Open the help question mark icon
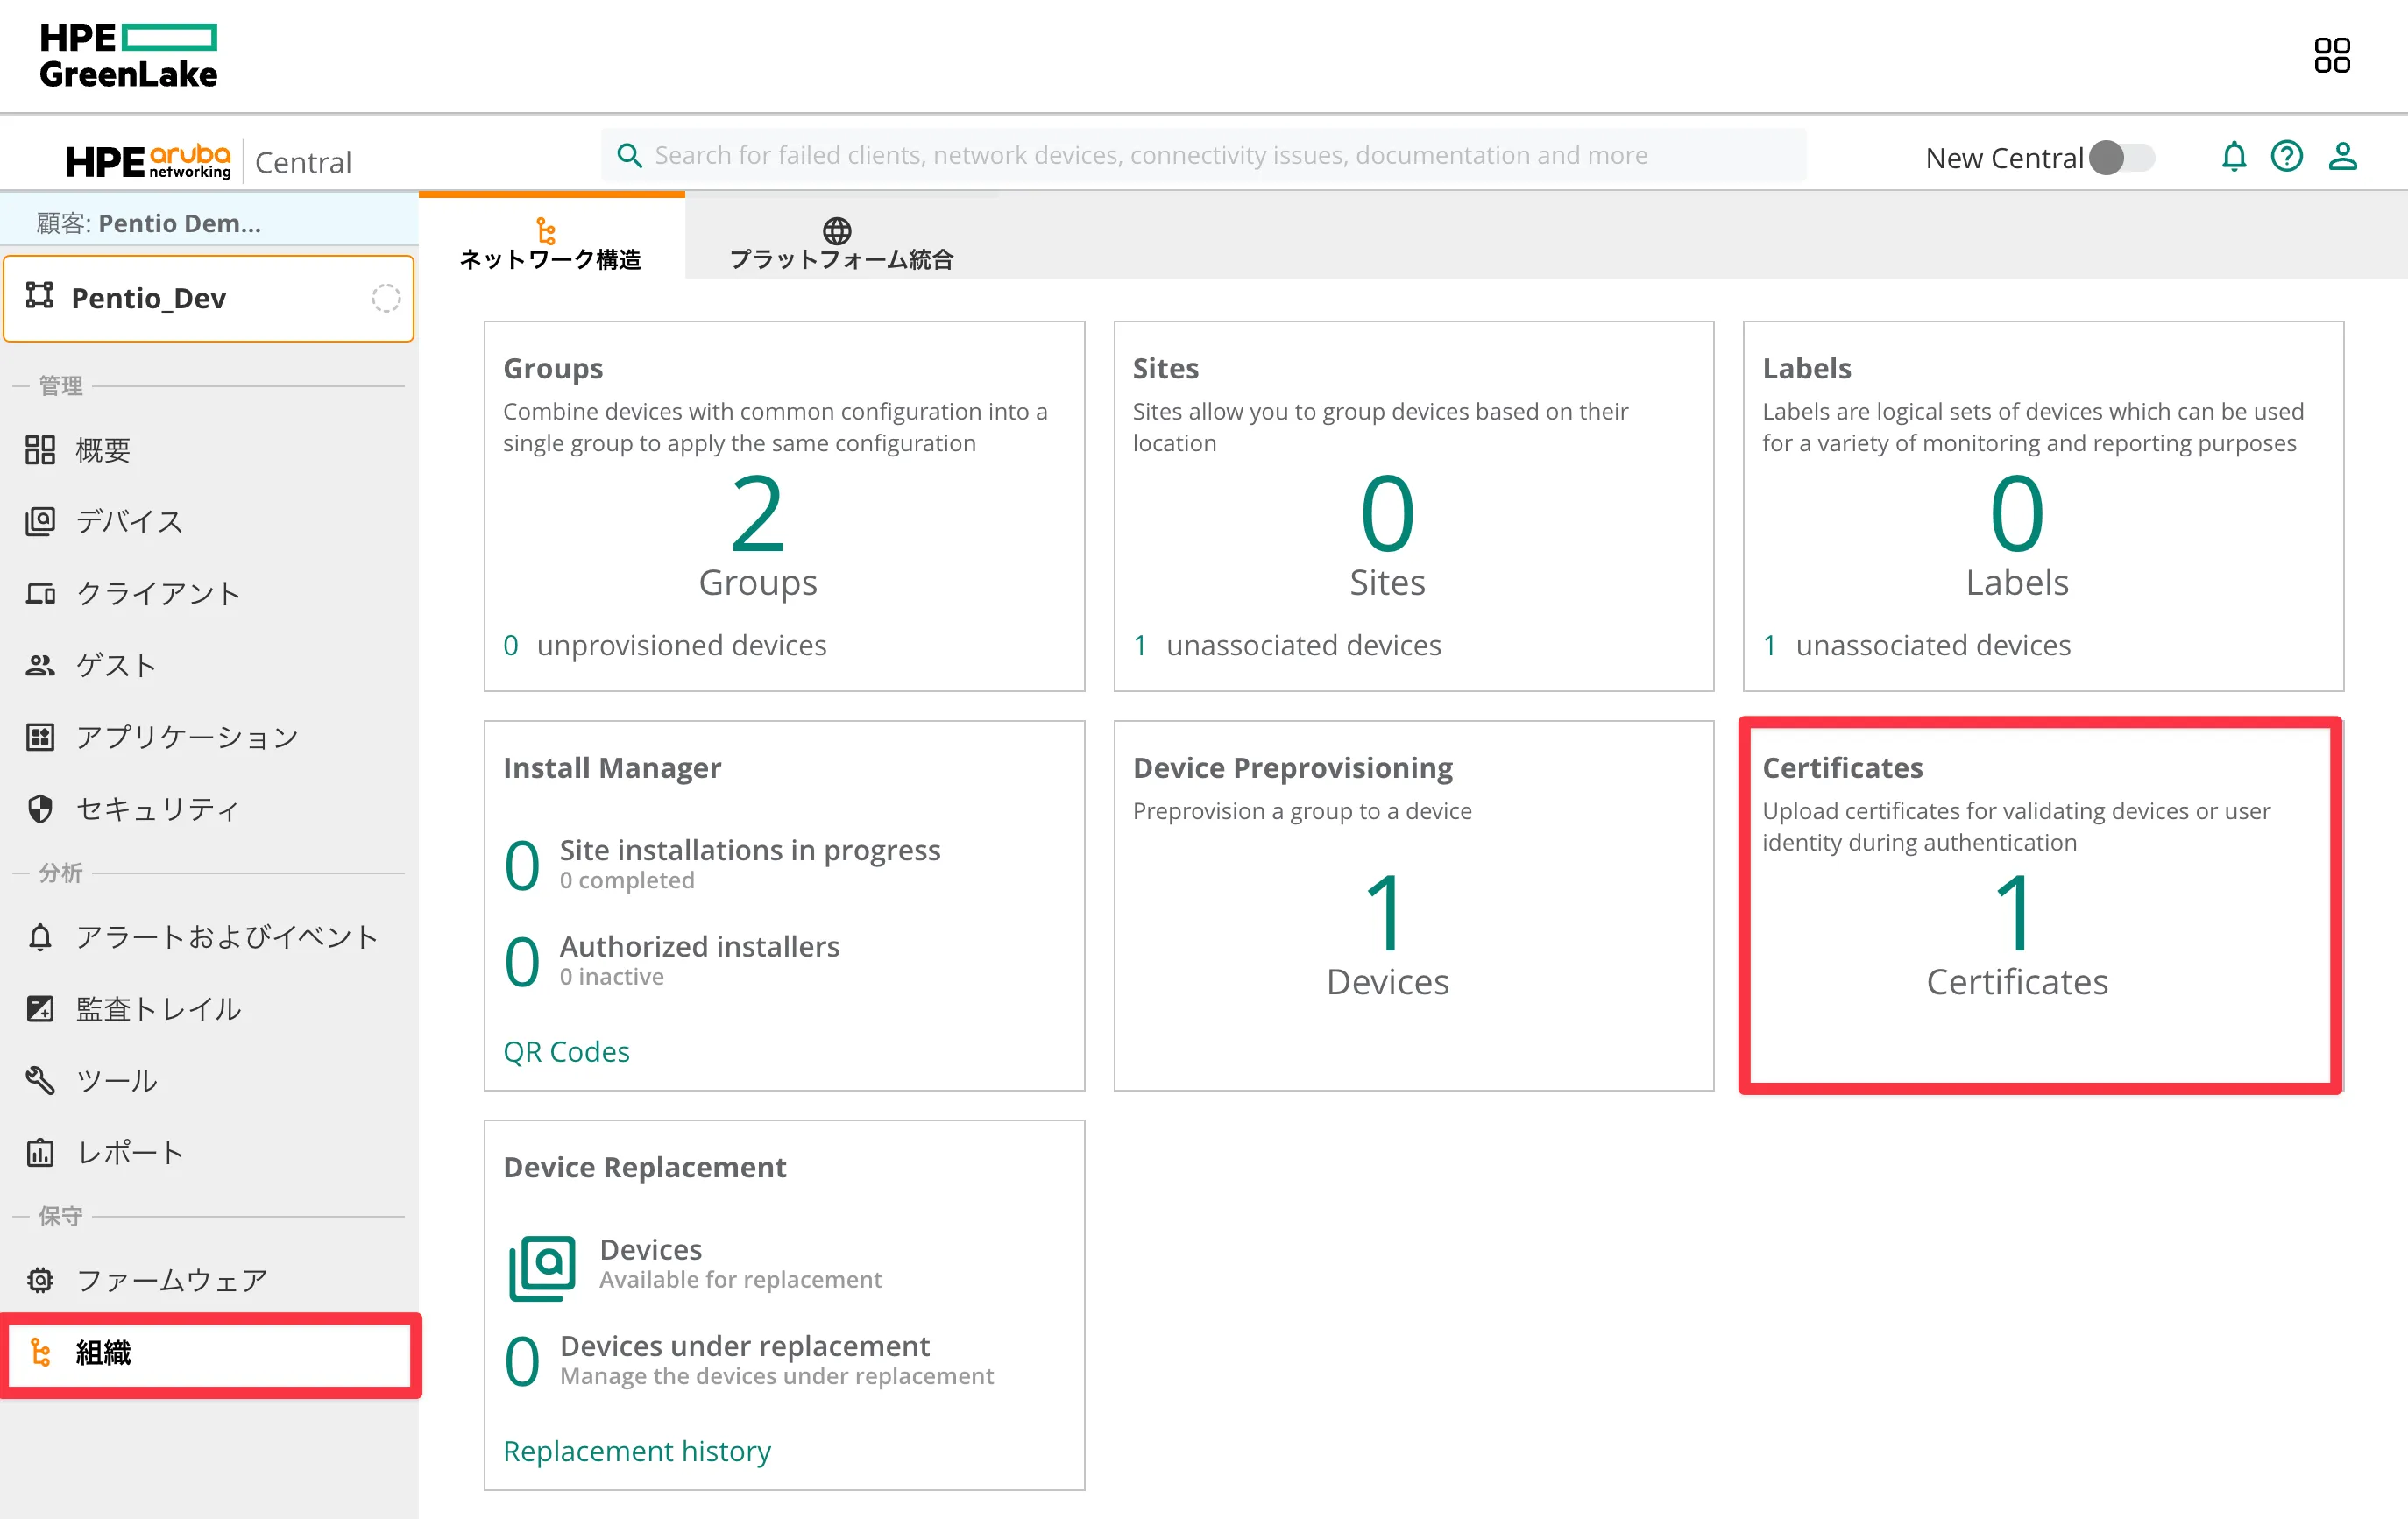 pos(2286,157)
